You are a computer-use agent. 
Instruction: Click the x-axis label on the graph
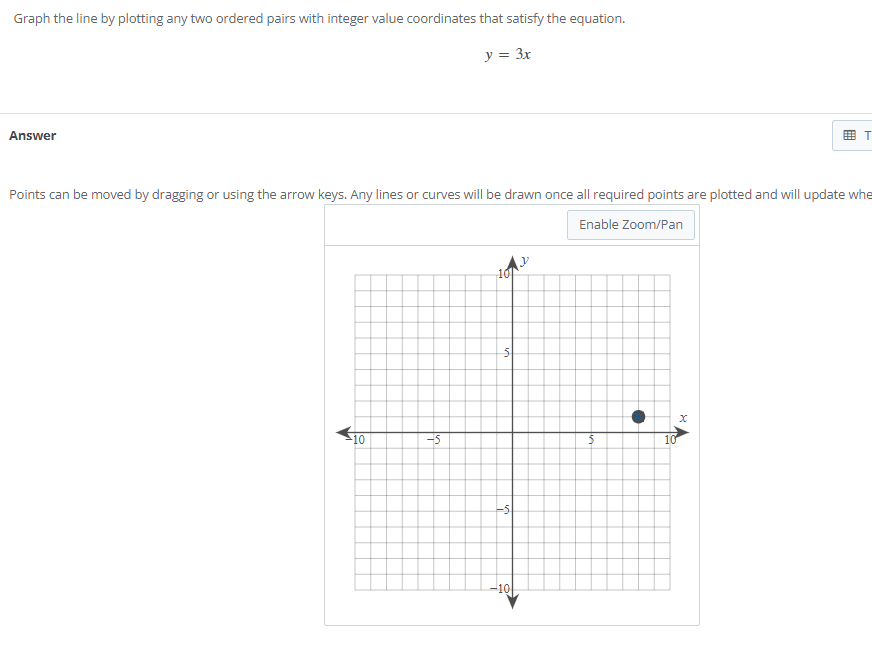681,417
